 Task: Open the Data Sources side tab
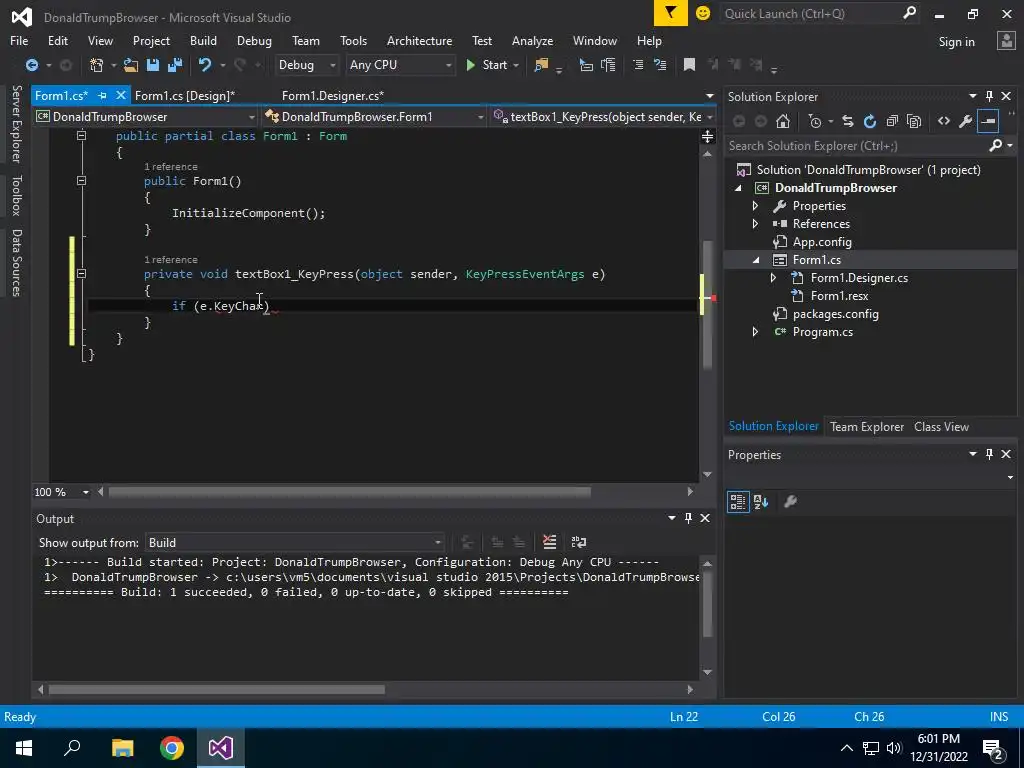(16, 263)
